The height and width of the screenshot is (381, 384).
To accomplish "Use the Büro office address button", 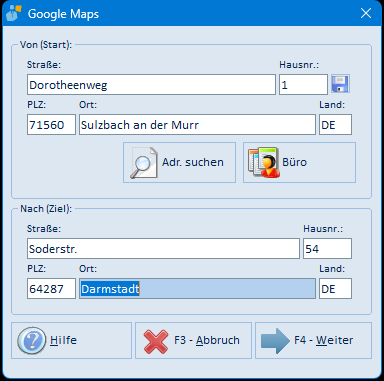I will click(x=299, y=162).
